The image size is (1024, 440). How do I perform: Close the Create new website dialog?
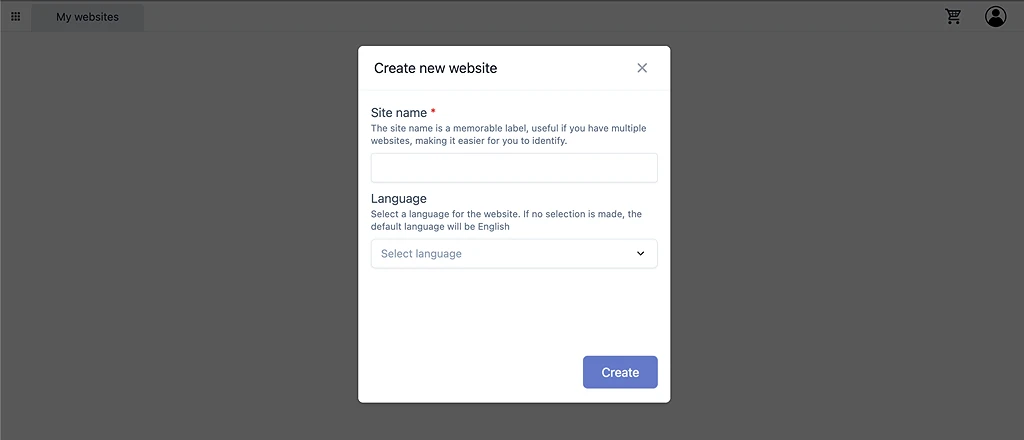click(x=642, y=68)
